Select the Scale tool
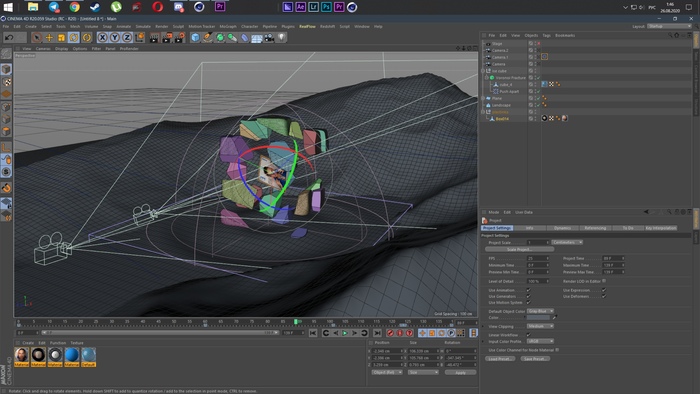Screen dimensions: 700x394 point(62,38)
